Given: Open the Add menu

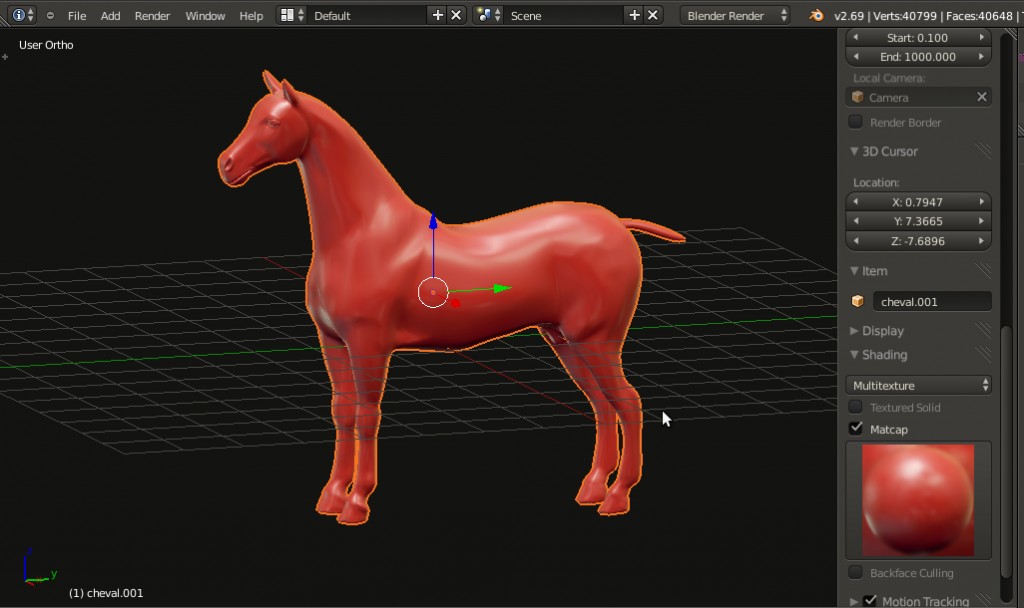Looking at the screenshot, I should [110, 14].
